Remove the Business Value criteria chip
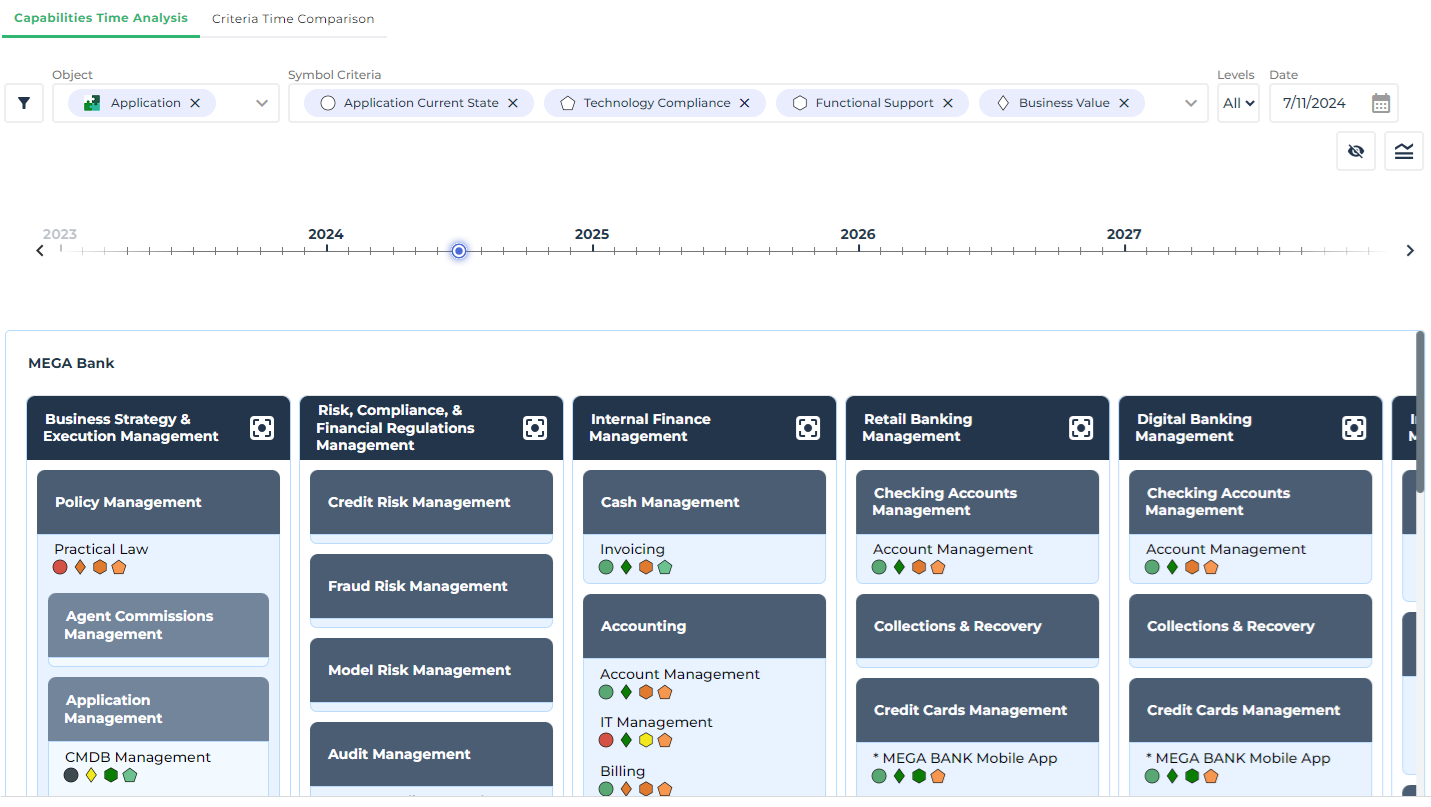 pos(1124,103)
